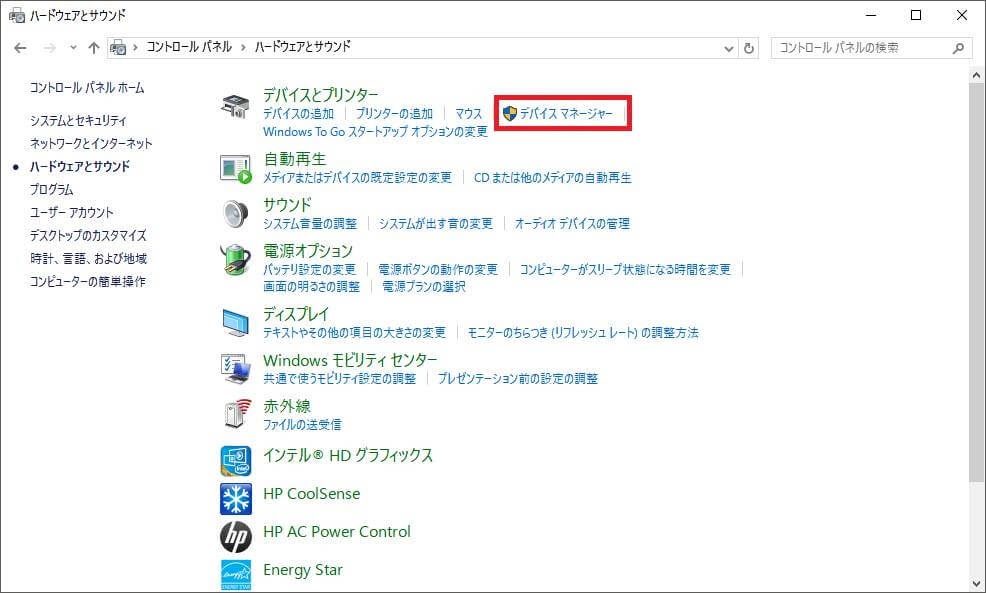The width and height of the screenshot is (986, 593).
Task: Click the サウンド speaker icon
Action: click(236, 214)
